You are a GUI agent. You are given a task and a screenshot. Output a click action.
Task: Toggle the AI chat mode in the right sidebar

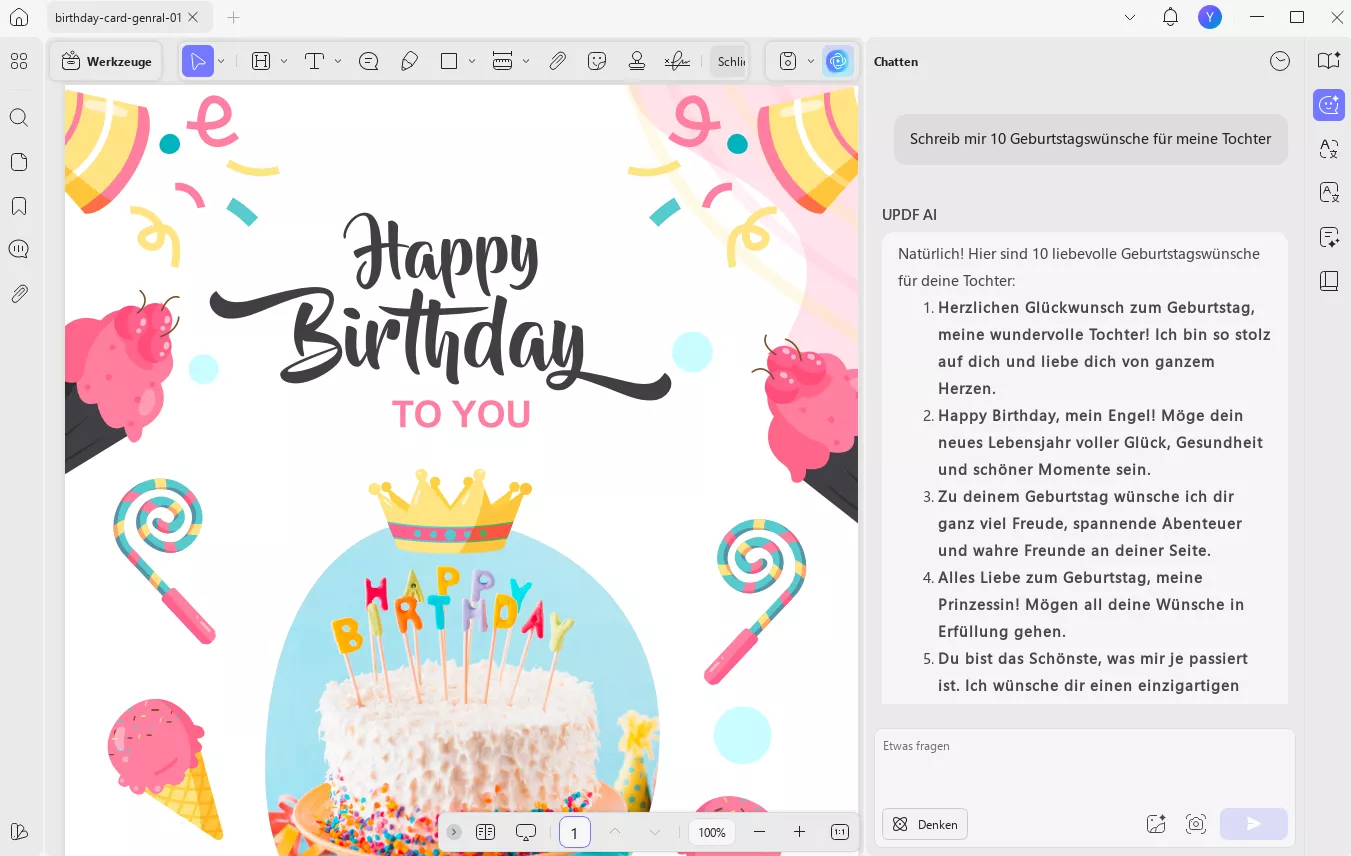[x=1329, y=104]
